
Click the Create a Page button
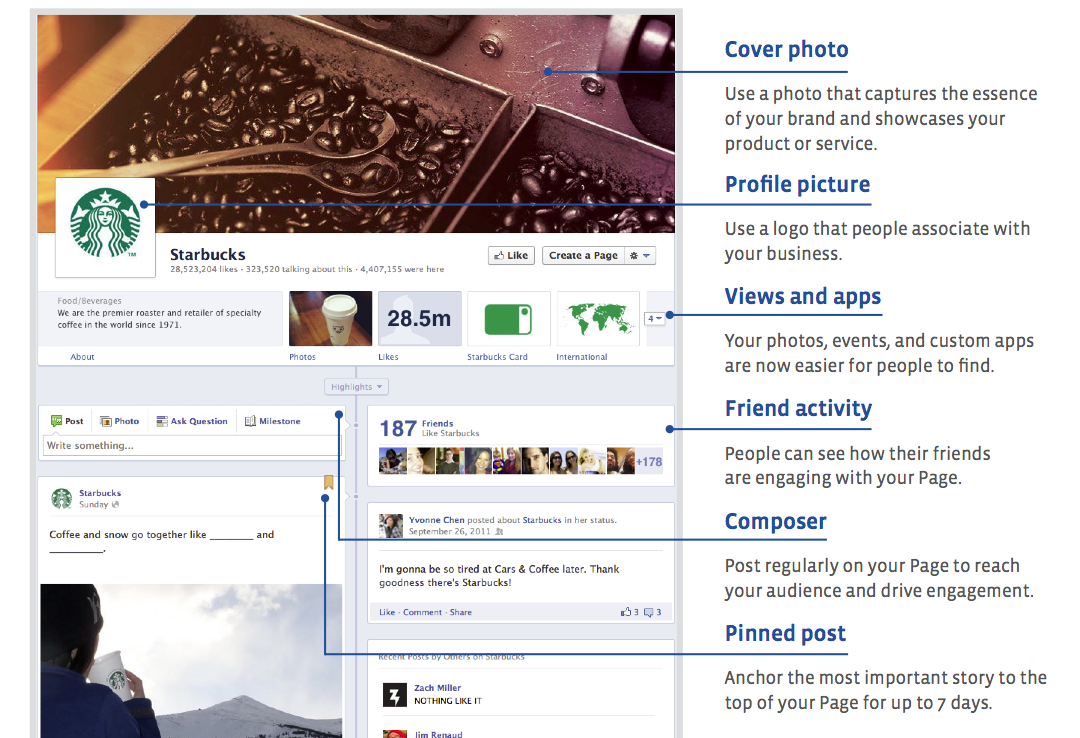pyautogui.click(x=583, y=256)
